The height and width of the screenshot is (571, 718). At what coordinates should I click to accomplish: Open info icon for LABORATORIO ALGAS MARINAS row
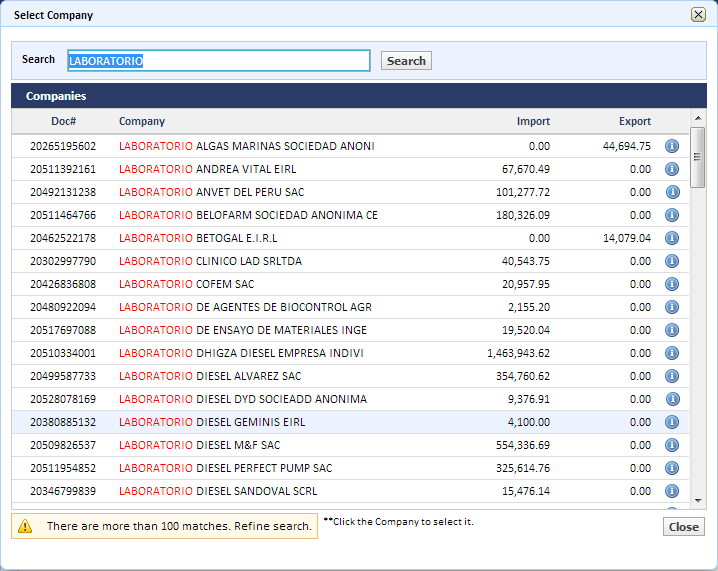[672, 146]
